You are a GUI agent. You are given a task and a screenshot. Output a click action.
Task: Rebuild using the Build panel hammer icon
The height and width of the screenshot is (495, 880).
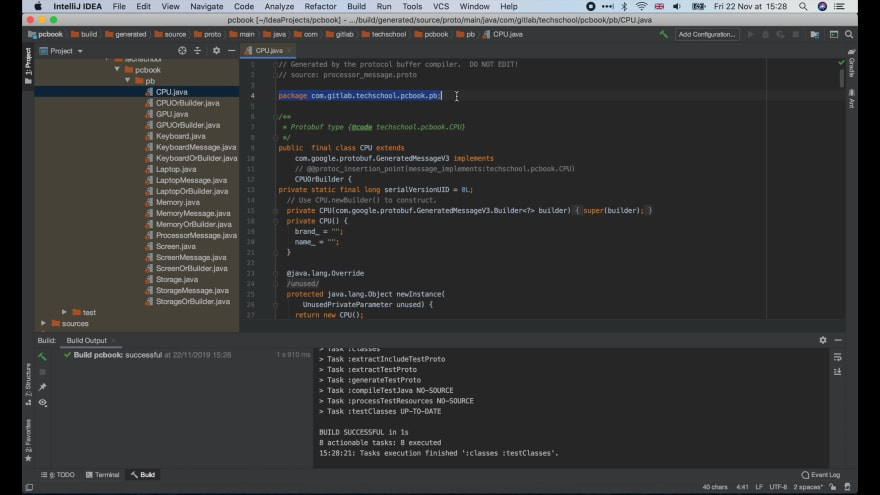[x=43, y=356]
